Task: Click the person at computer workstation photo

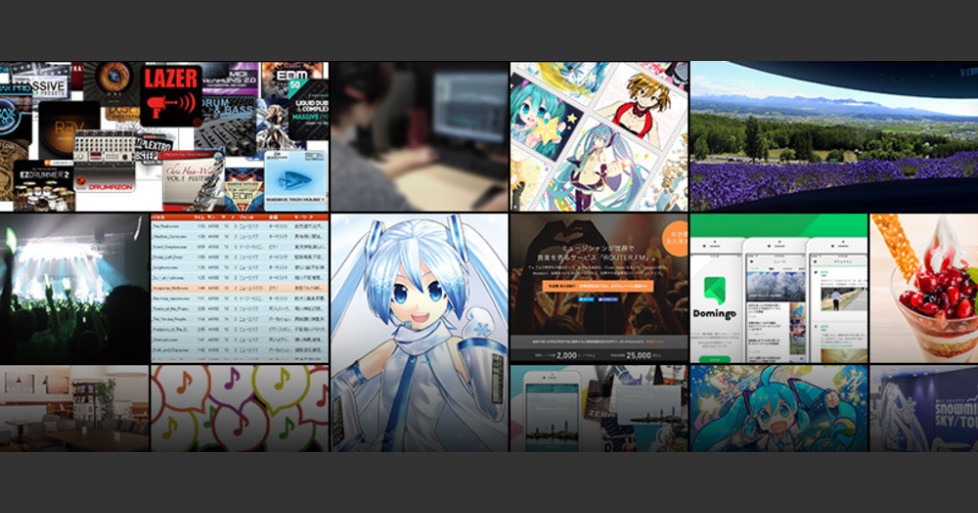Action: tap(419, 136)
